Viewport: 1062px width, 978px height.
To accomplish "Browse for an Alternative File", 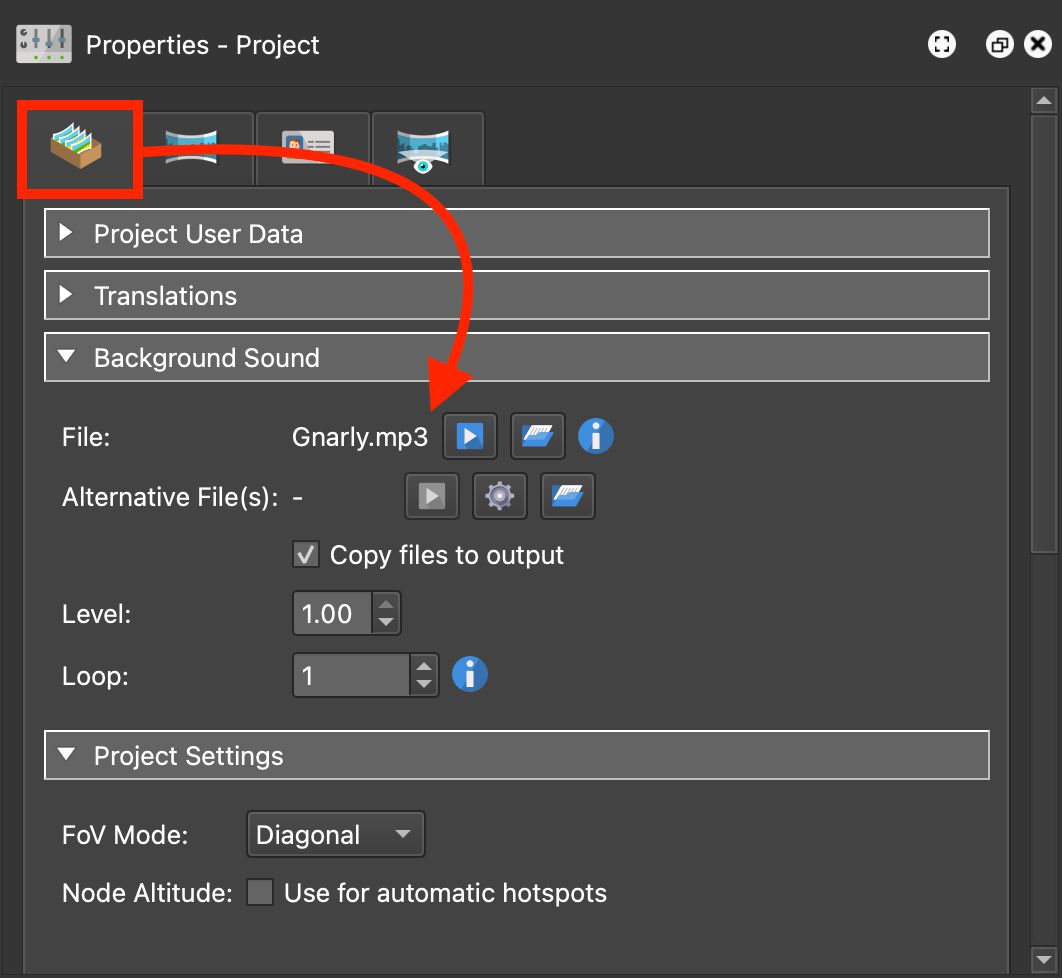I will click(567, 496).
